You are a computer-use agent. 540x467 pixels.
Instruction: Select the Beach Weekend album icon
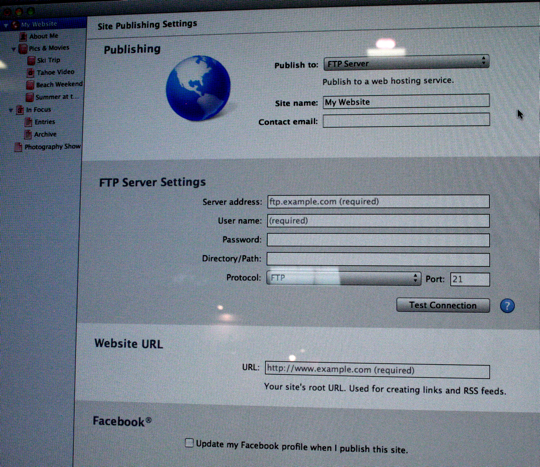(x=30, y=85)
